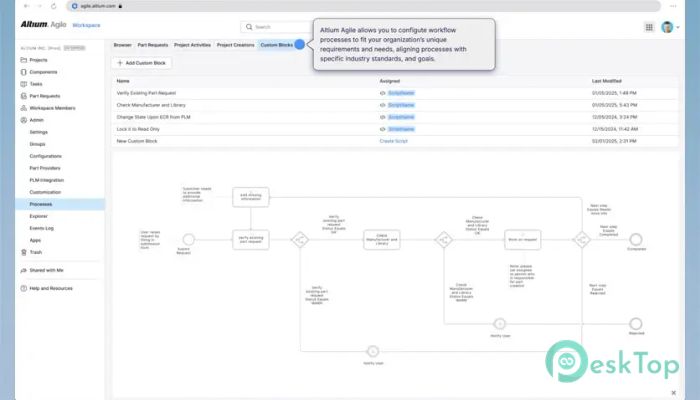Select the Processes item in sidebar

[60, 204]
